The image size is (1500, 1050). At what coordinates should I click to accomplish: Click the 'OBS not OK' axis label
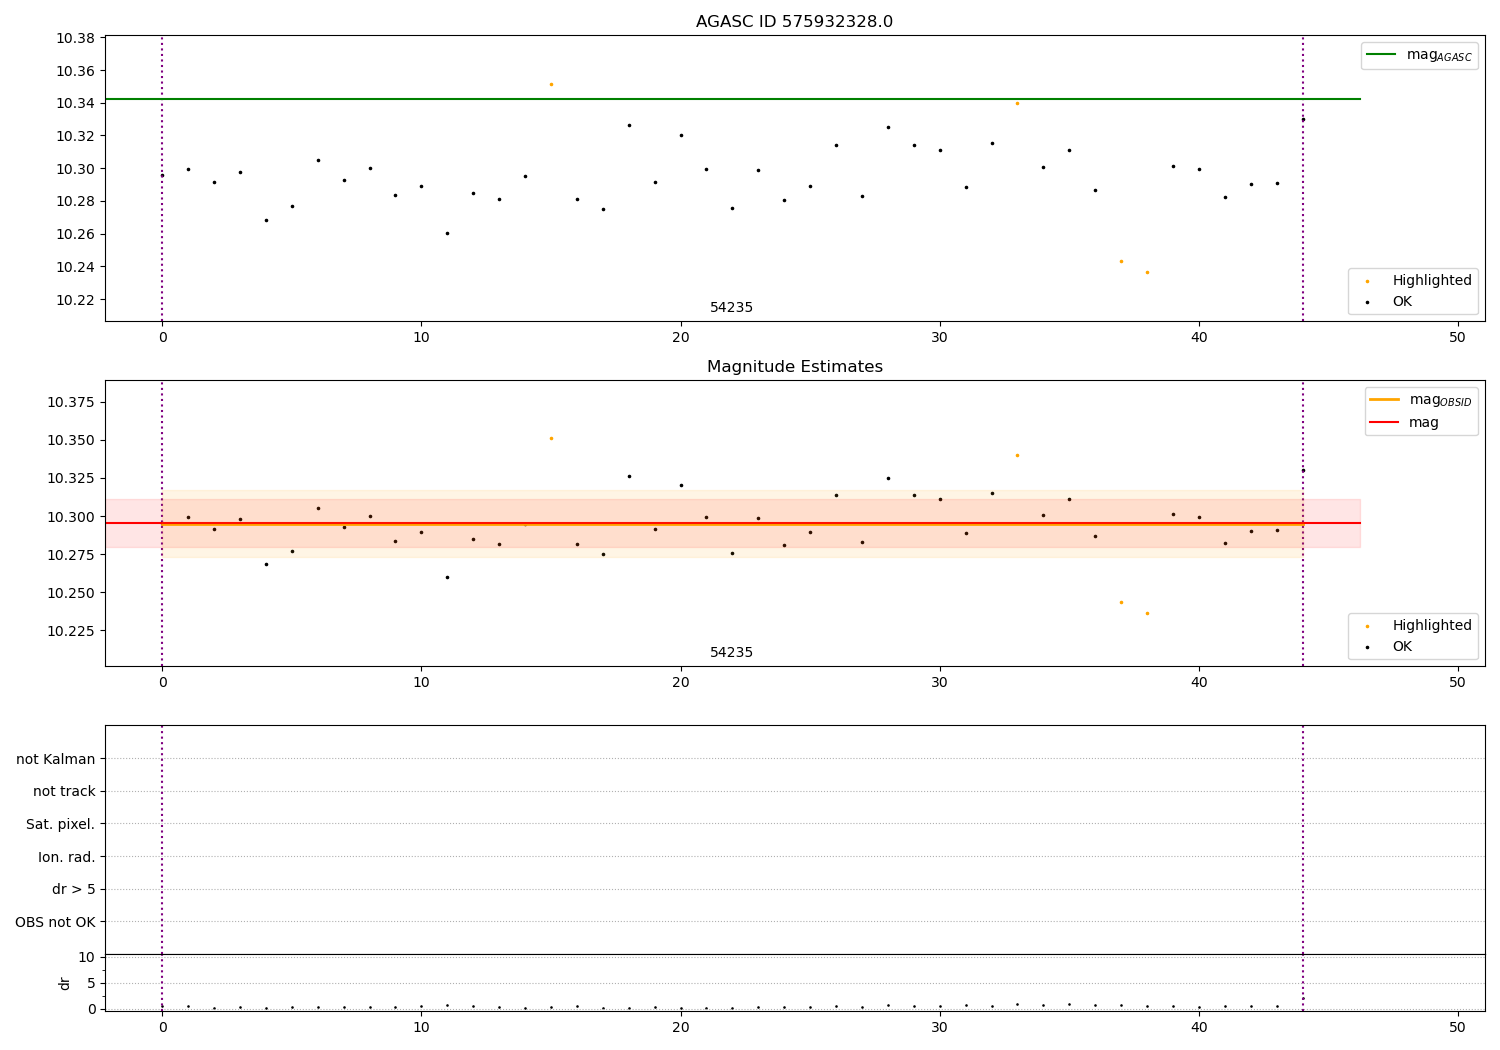point(55,922)
